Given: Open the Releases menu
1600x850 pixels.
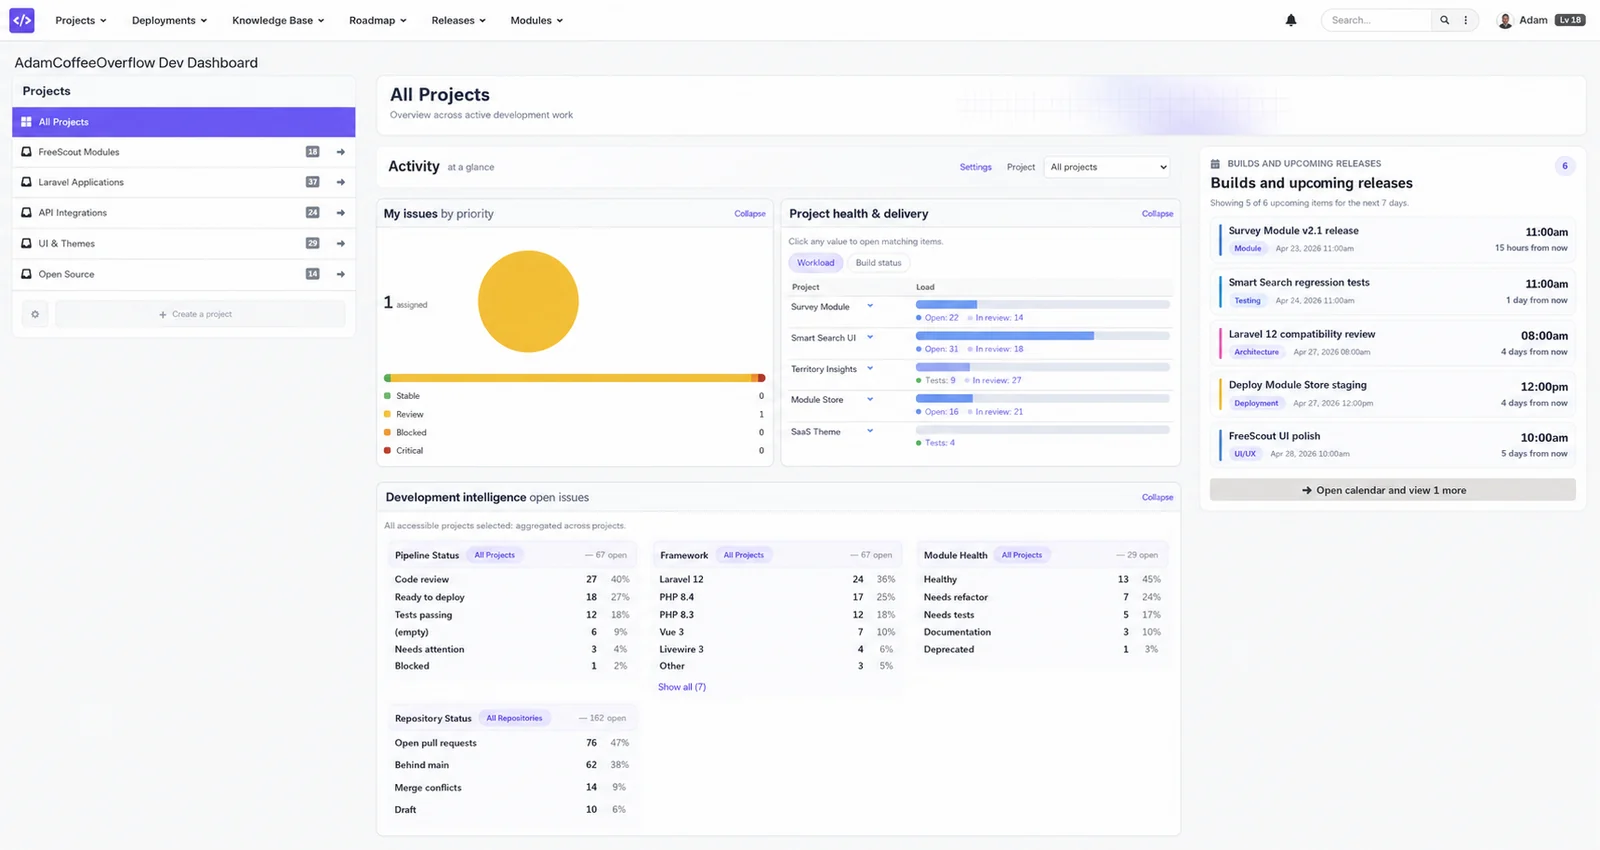Looking at the screenshot, I should coord(458,20).
